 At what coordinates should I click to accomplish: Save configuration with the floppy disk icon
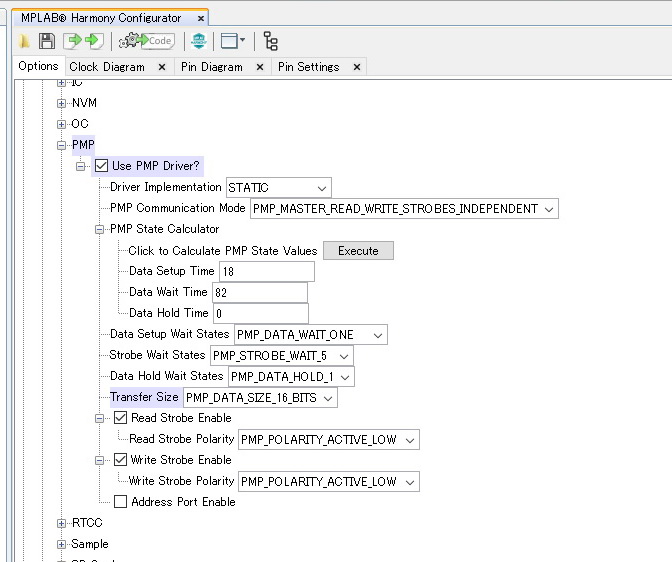click(x=47, y=41)
